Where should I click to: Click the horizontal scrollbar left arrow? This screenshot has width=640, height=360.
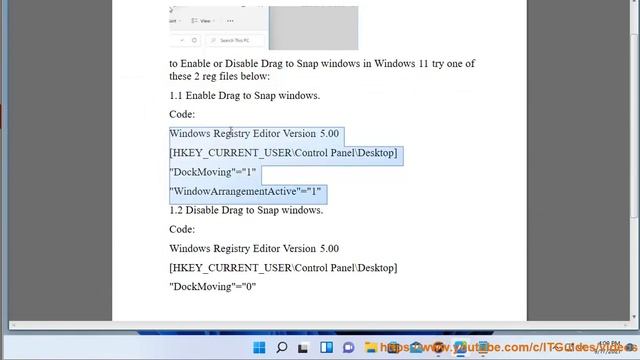13,325
